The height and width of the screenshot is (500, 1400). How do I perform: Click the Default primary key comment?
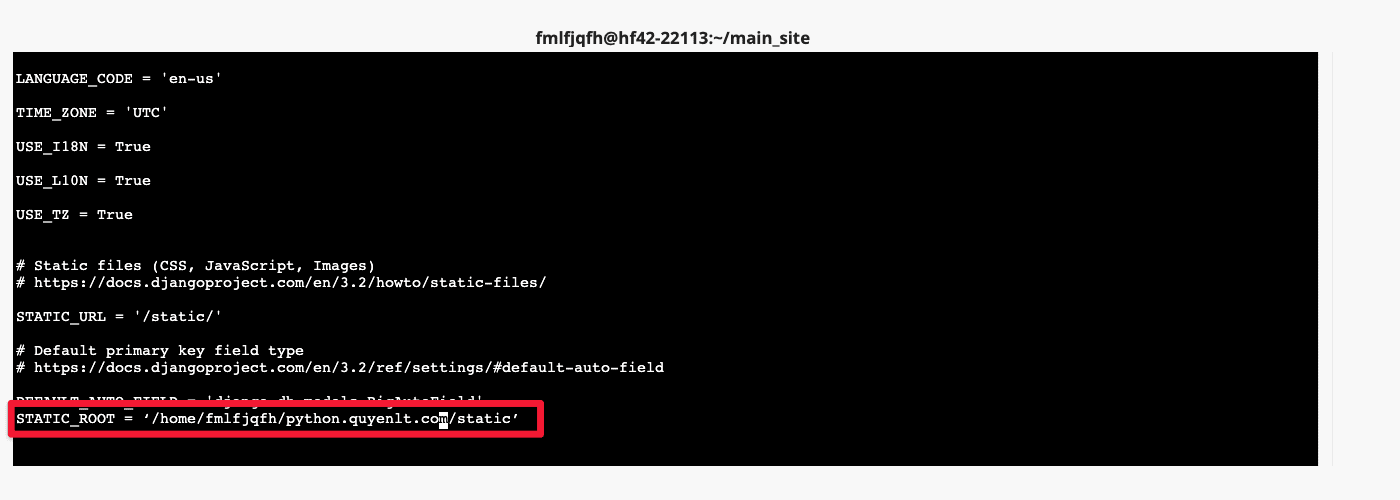coord(160,350)
